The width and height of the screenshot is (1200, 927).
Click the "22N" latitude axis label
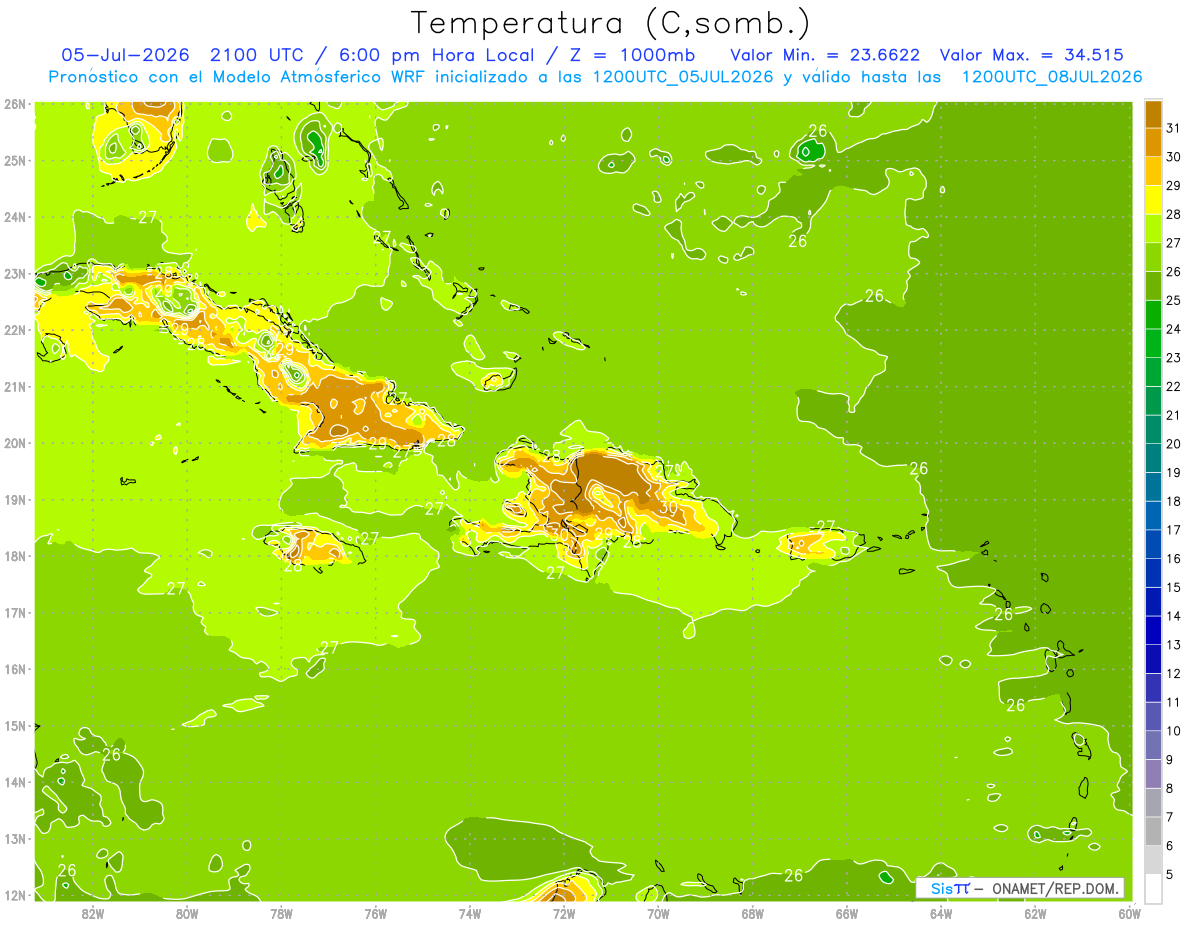coord(15,330)
